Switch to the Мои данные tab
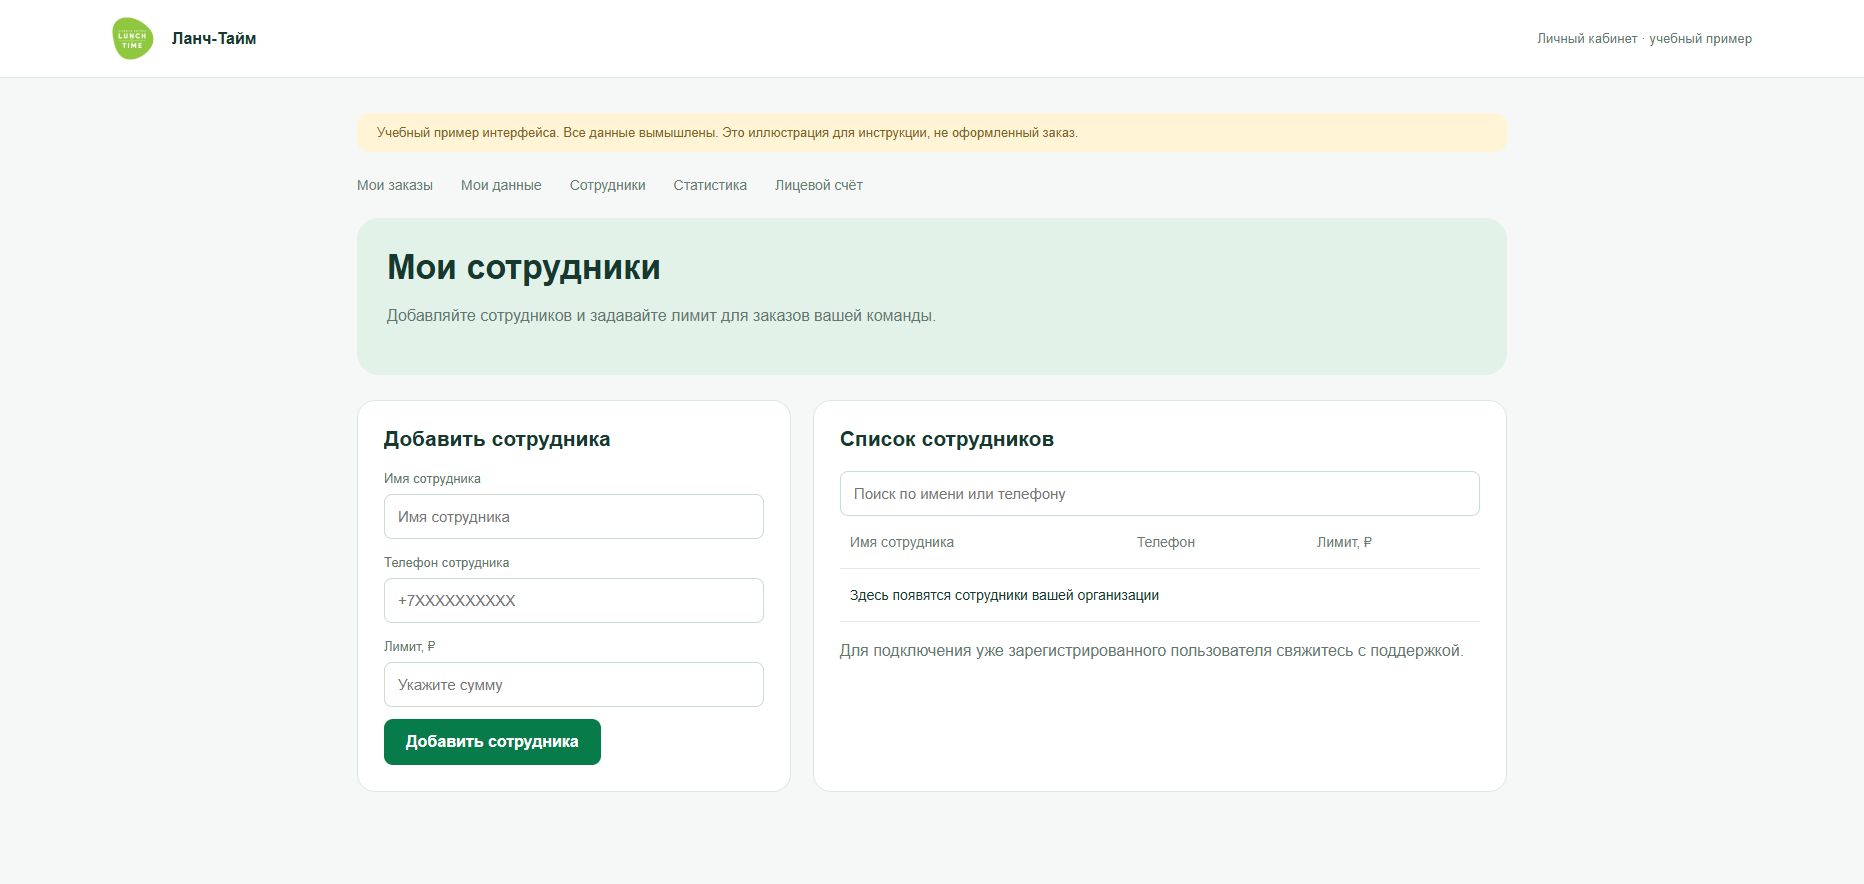The width and height of the screenshot is (1864, 884). pyautogui.click(x=501, y=185)
